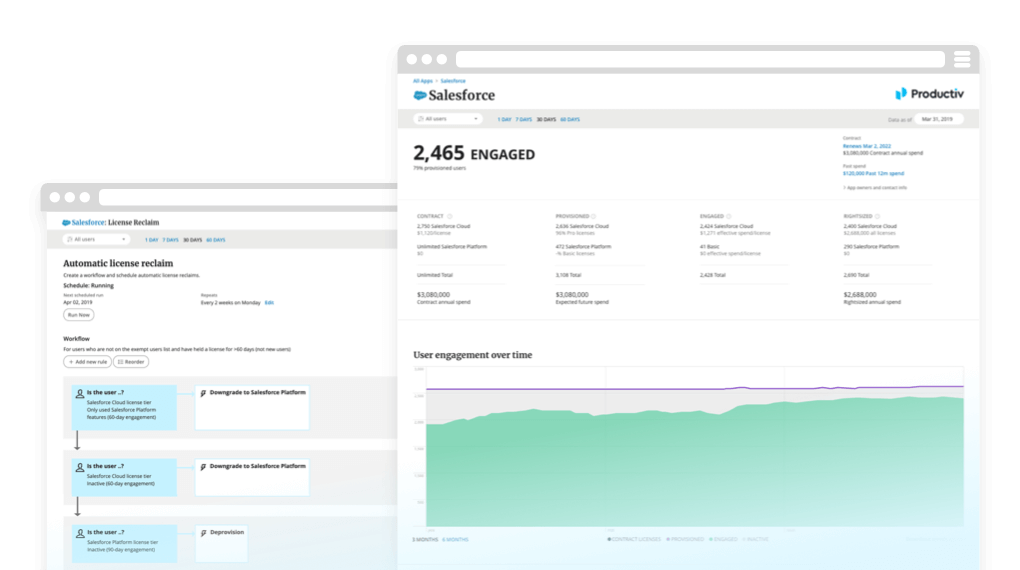This screenshot has width=1020, height=570.
Task: Click the user icon on the 'Inactive (90-day engagement)' rule
Action: pos(80,533)
